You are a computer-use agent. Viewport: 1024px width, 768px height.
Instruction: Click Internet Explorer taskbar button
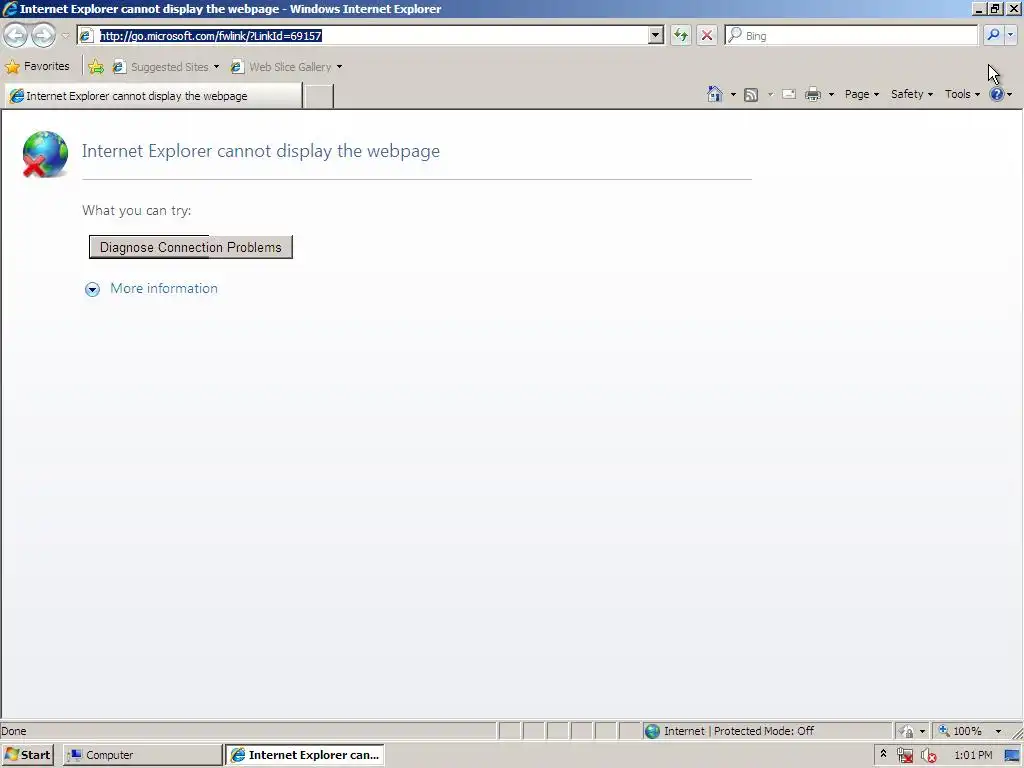[x=306, y=755]
